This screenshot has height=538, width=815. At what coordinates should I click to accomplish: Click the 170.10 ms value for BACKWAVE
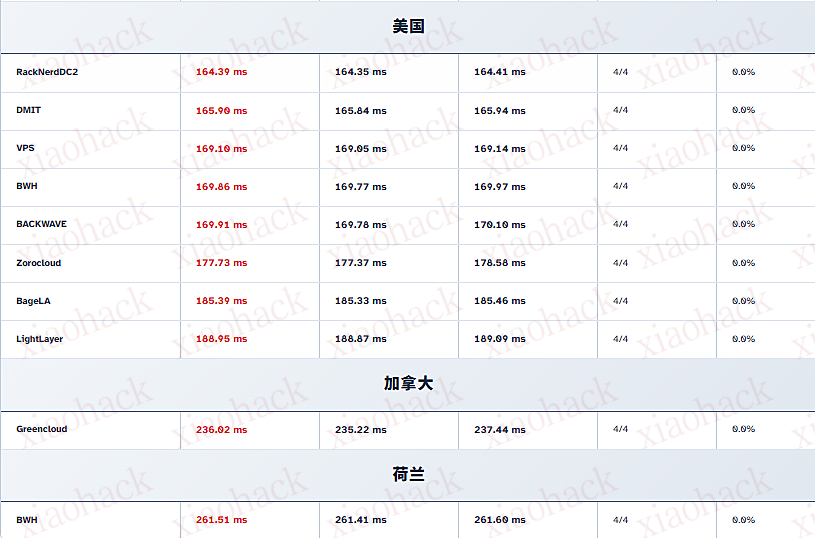point(499,225)
